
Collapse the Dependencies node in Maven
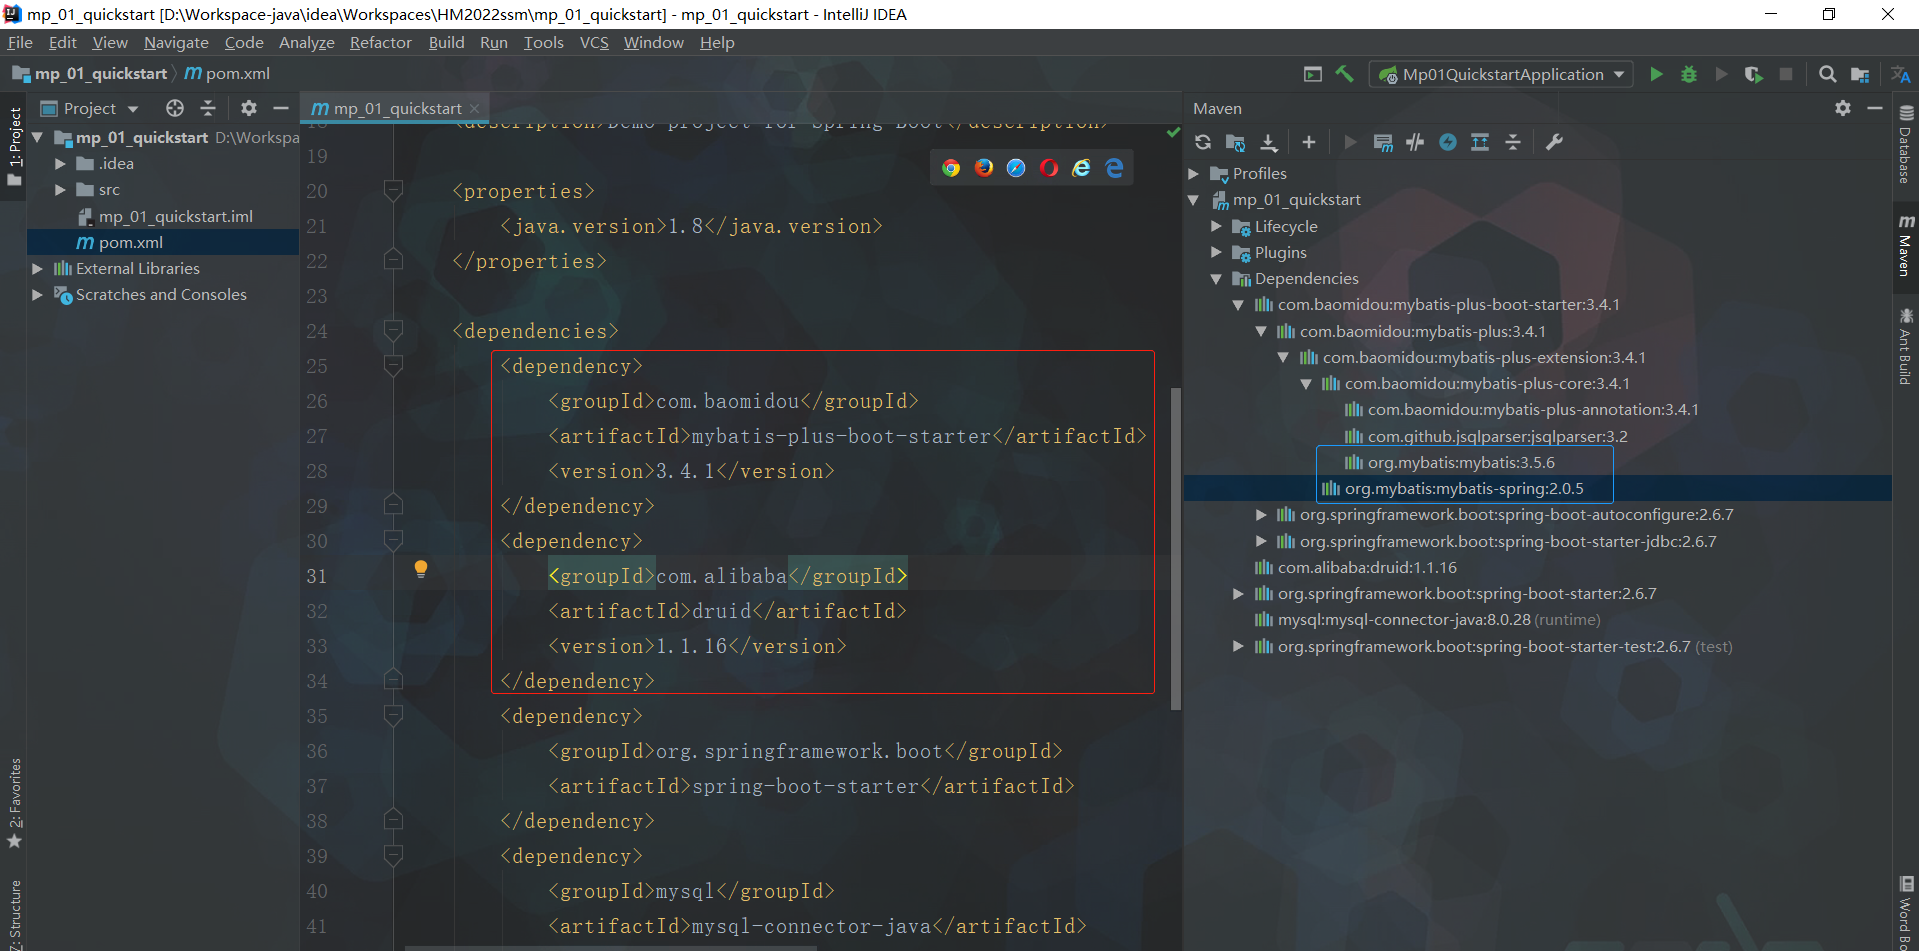click(1217, 279)
